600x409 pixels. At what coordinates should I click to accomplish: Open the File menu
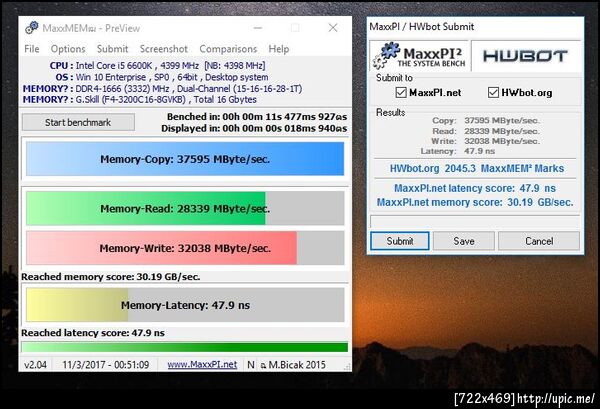pos(31,49)
